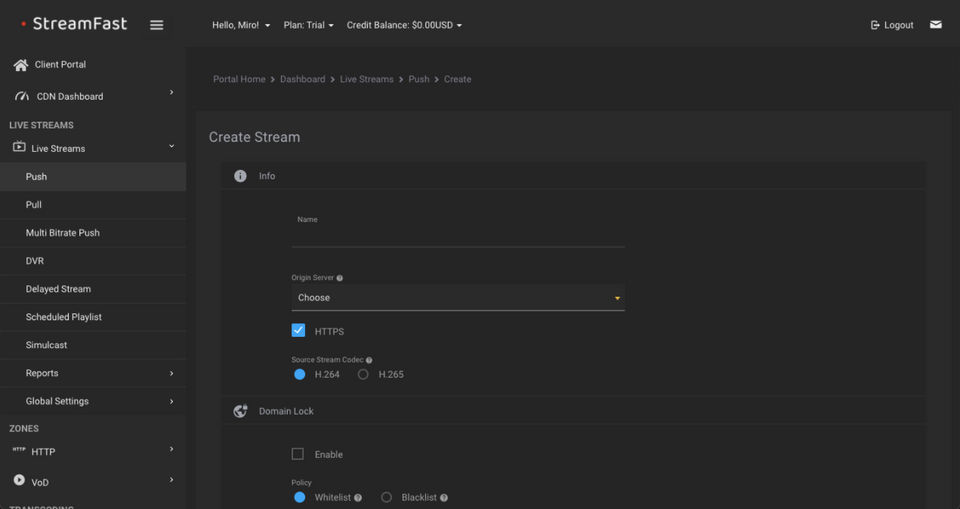Viewport: 960px width, 509px height.
Task: Click the hamburger menu icon
Action: (x=157, y=25)
